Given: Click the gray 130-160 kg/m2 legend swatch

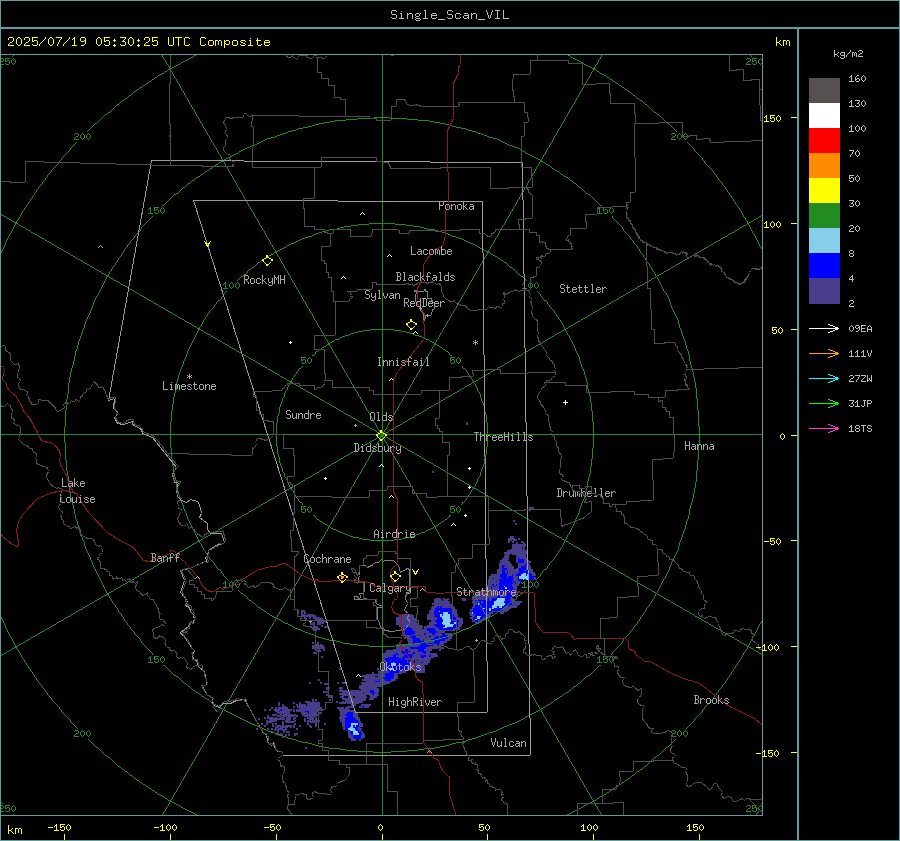Looking at the screenshot, I should 824,91.
